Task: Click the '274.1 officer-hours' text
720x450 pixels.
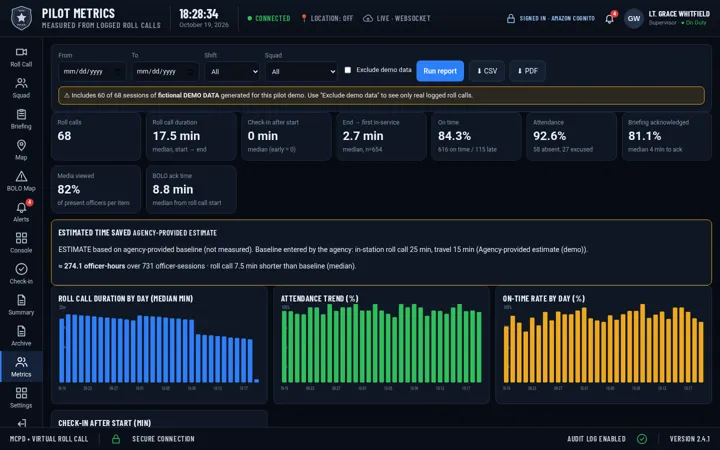Action: [x=94, y=266]
